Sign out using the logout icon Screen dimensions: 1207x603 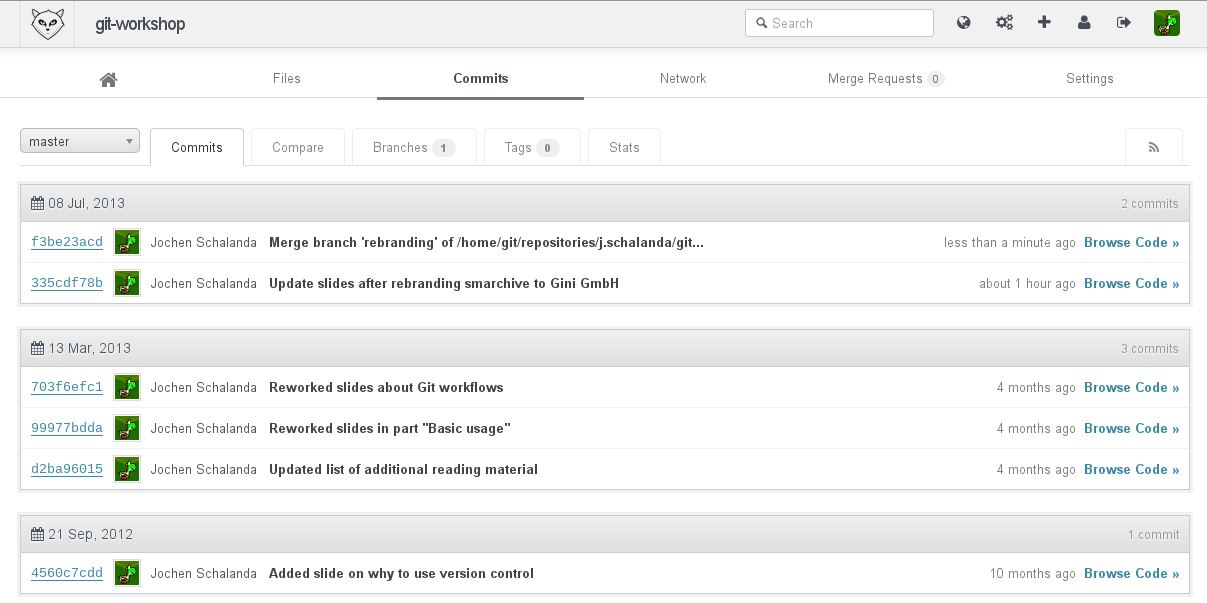tap(1122, 22)
